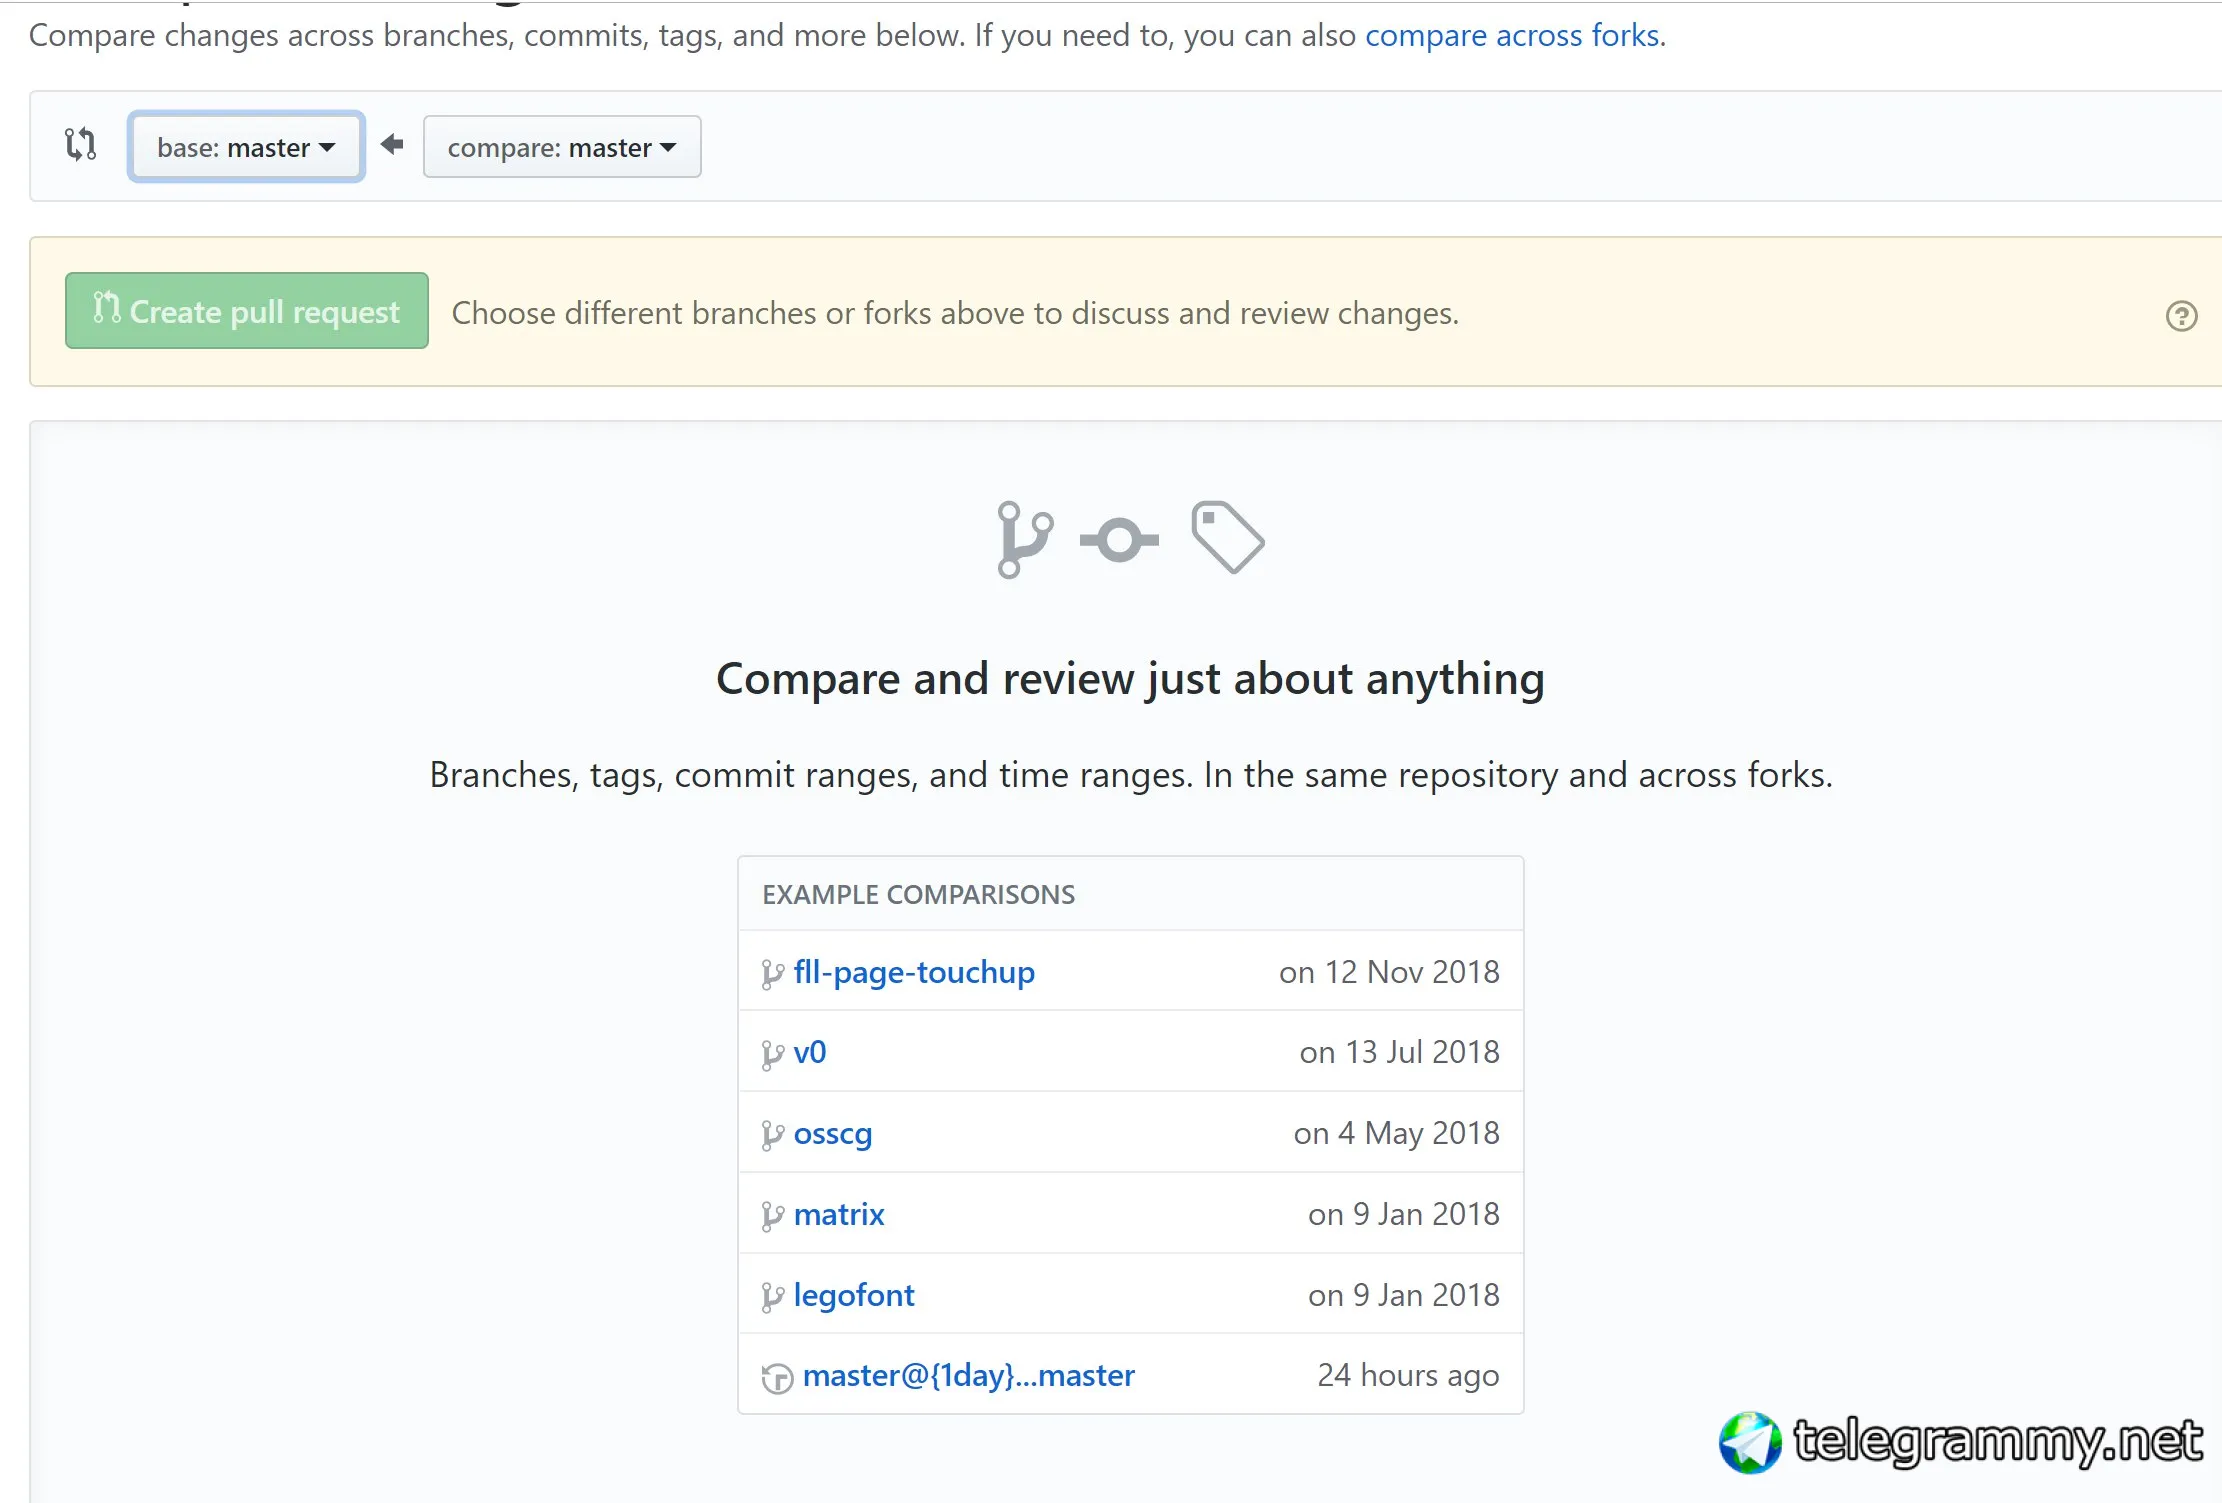Open the compare: master branch dropdown
The image size is (2222, 1503).
pyautogui.click(x=562, y=147)
